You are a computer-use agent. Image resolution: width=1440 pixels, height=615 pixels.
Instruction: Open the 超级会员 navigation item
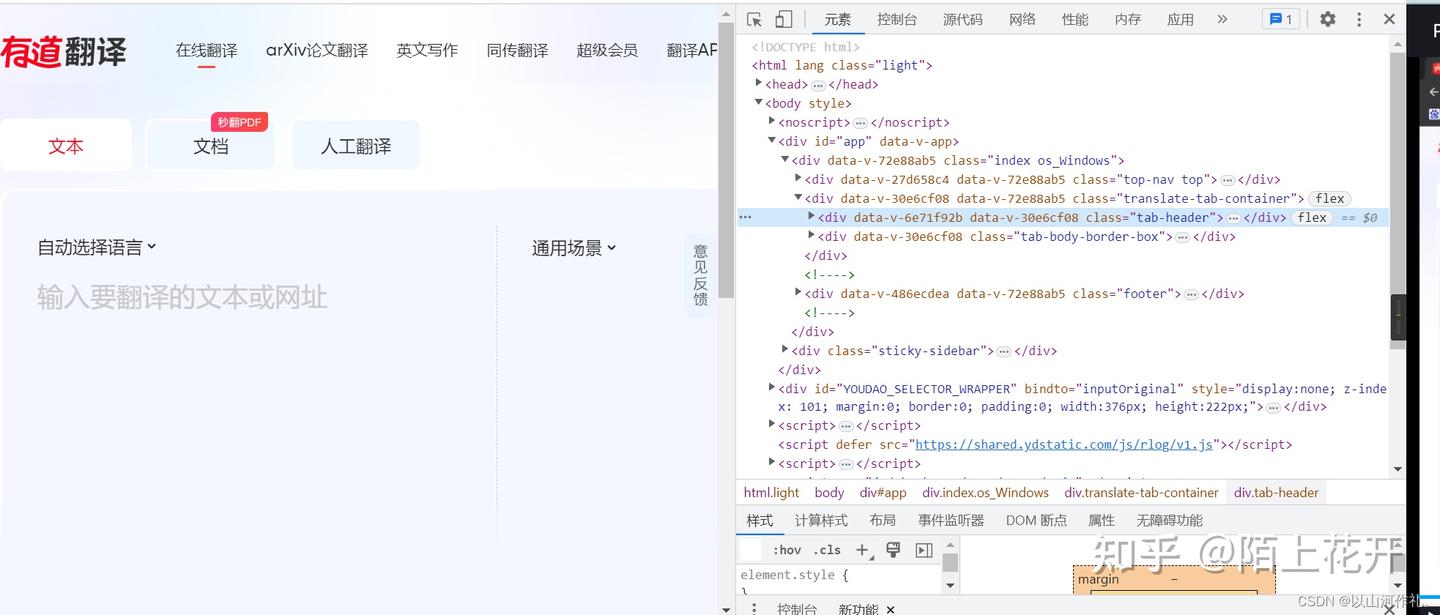tap(607, 50)
